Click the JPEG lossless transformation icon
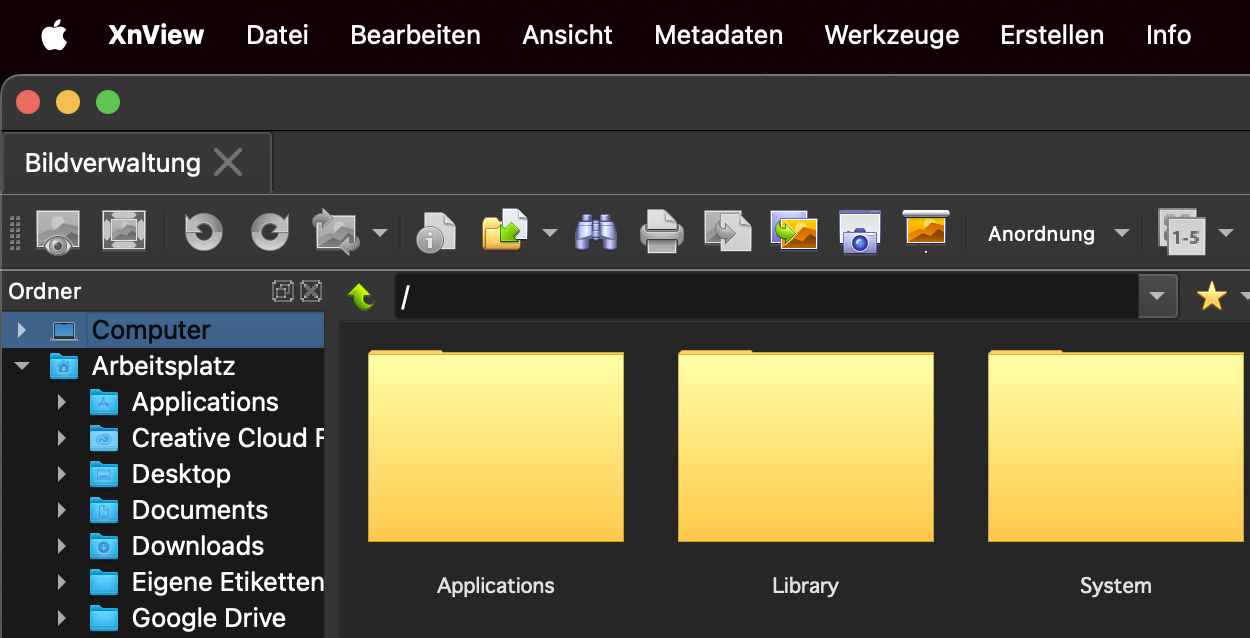The height and width of the screenshot is (638, 1250). click(x=336, y=232)
